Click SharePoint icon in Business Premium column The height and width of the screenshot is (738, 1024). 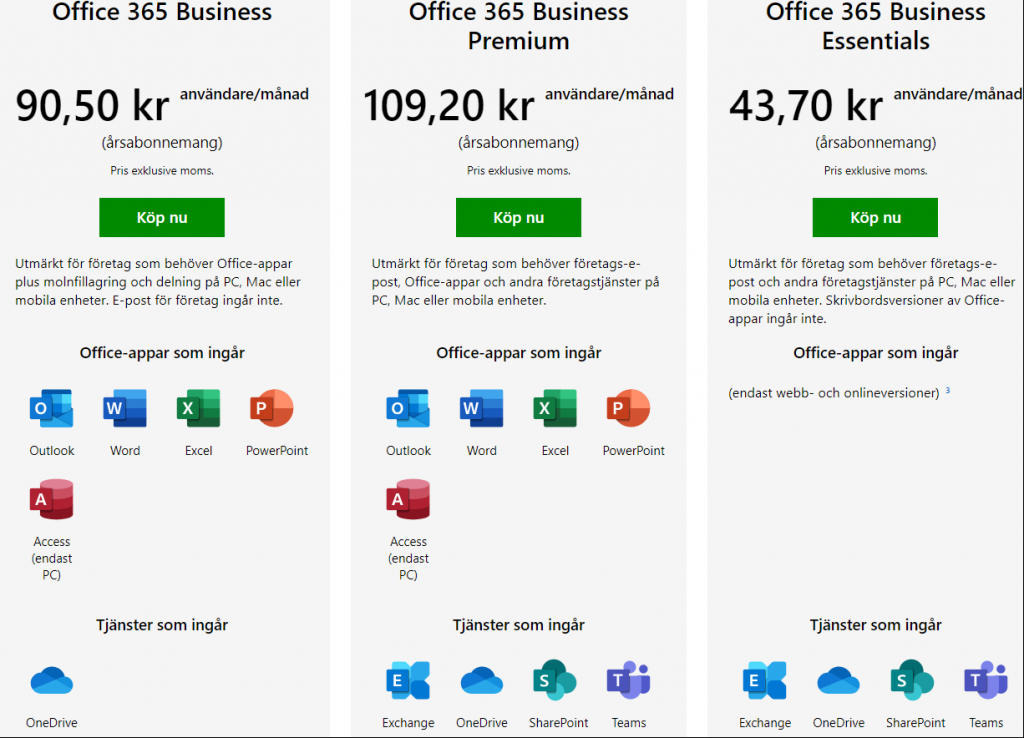555,681
